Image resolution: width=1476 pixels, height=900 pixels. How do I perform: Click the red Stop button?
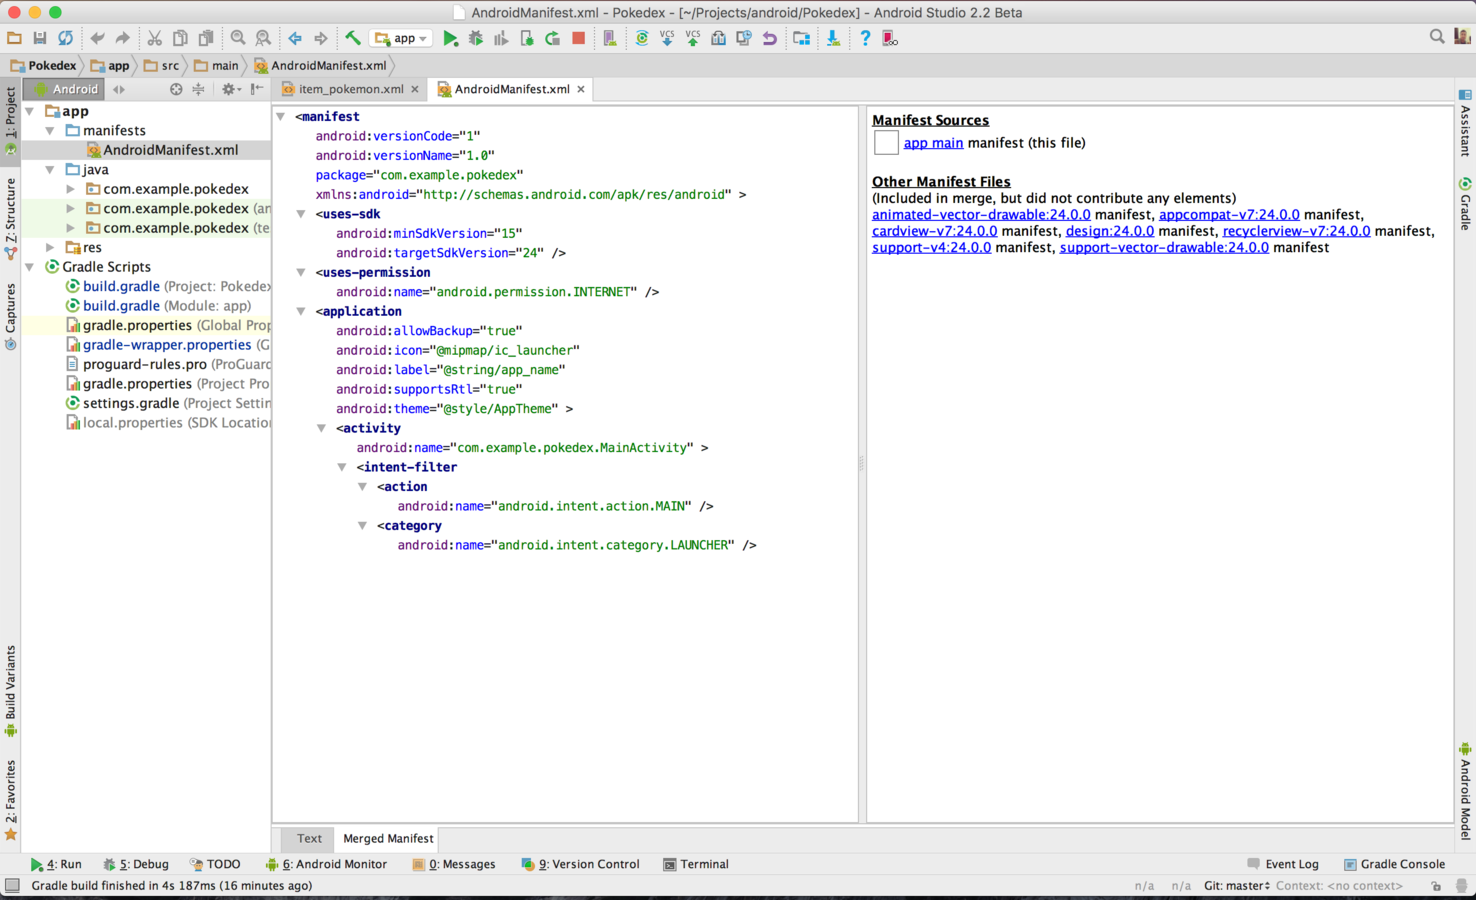click(x=578, y=38)
